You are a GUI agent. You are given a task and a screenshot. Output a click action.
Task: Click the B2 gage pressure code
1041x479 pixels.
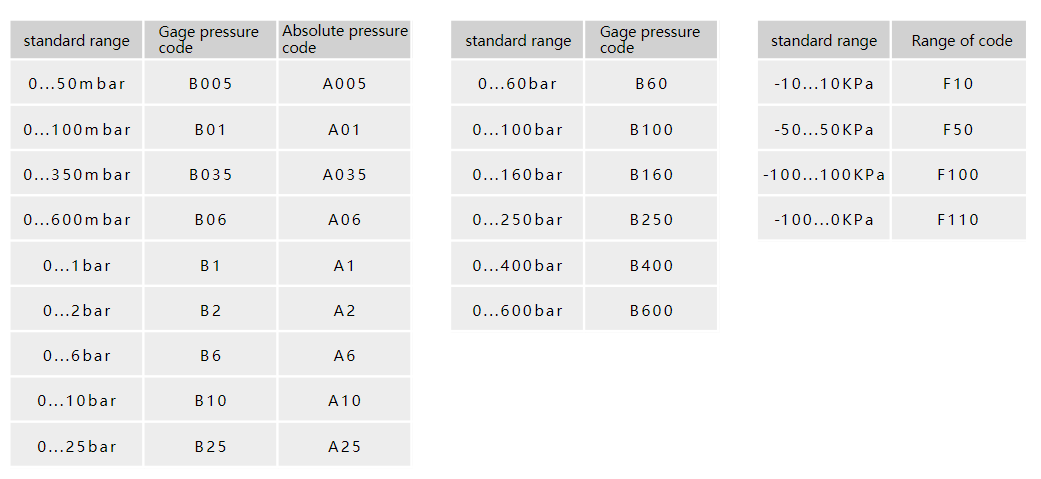click(210, 311)
